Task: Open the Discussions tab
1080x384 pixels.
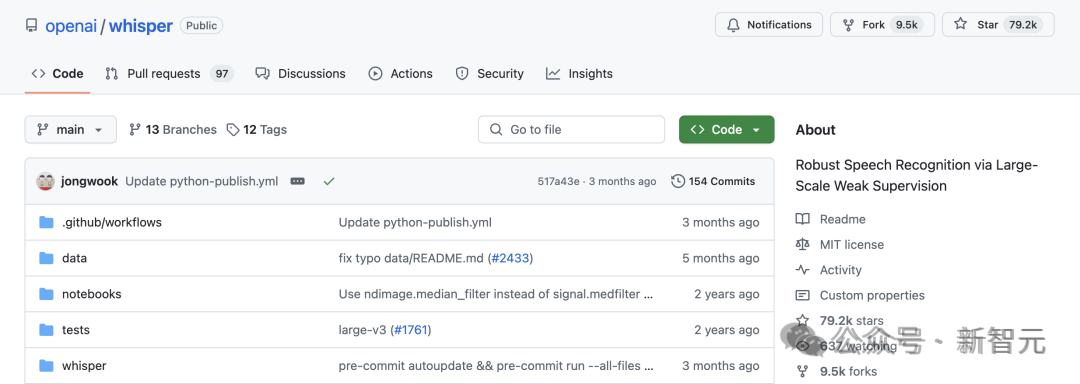Action: pos(300,74)
